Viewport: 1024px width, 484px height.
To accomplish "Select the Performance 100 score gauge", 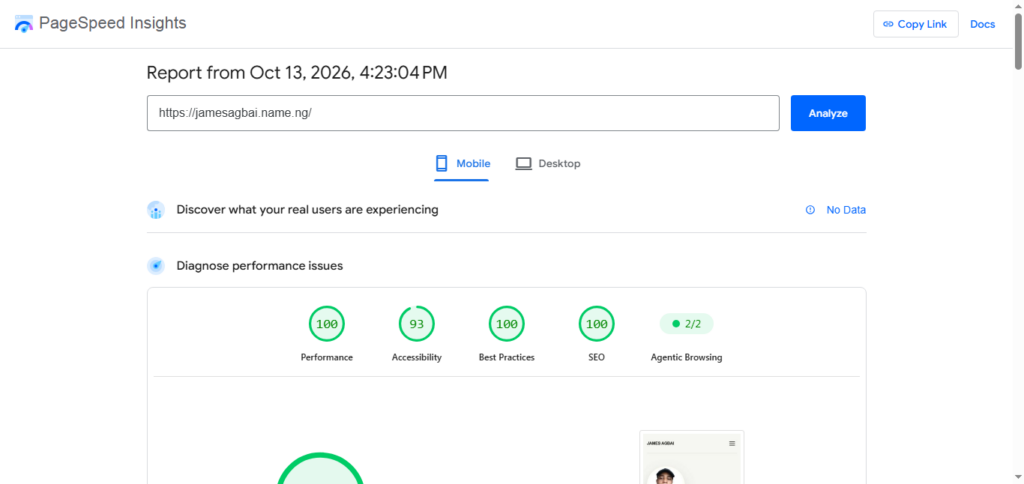I will point(327,323).
